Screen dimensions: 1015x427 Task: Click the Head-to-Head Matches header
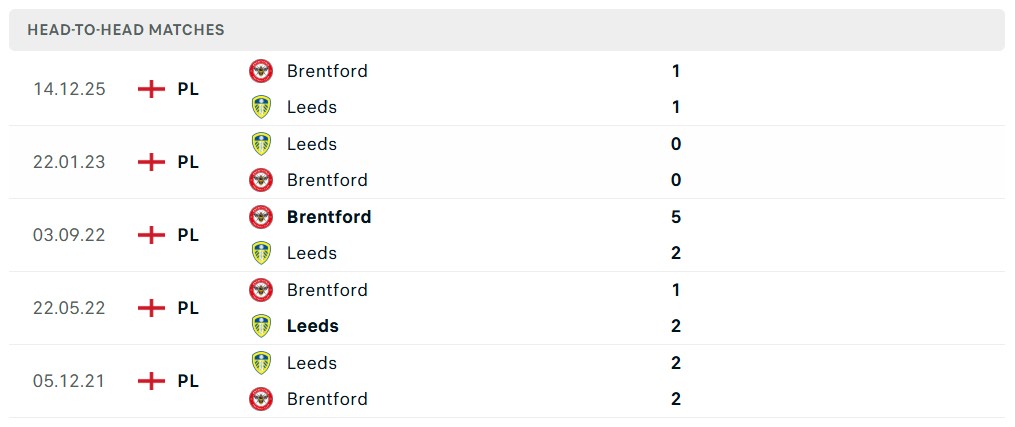click(126, 30)
